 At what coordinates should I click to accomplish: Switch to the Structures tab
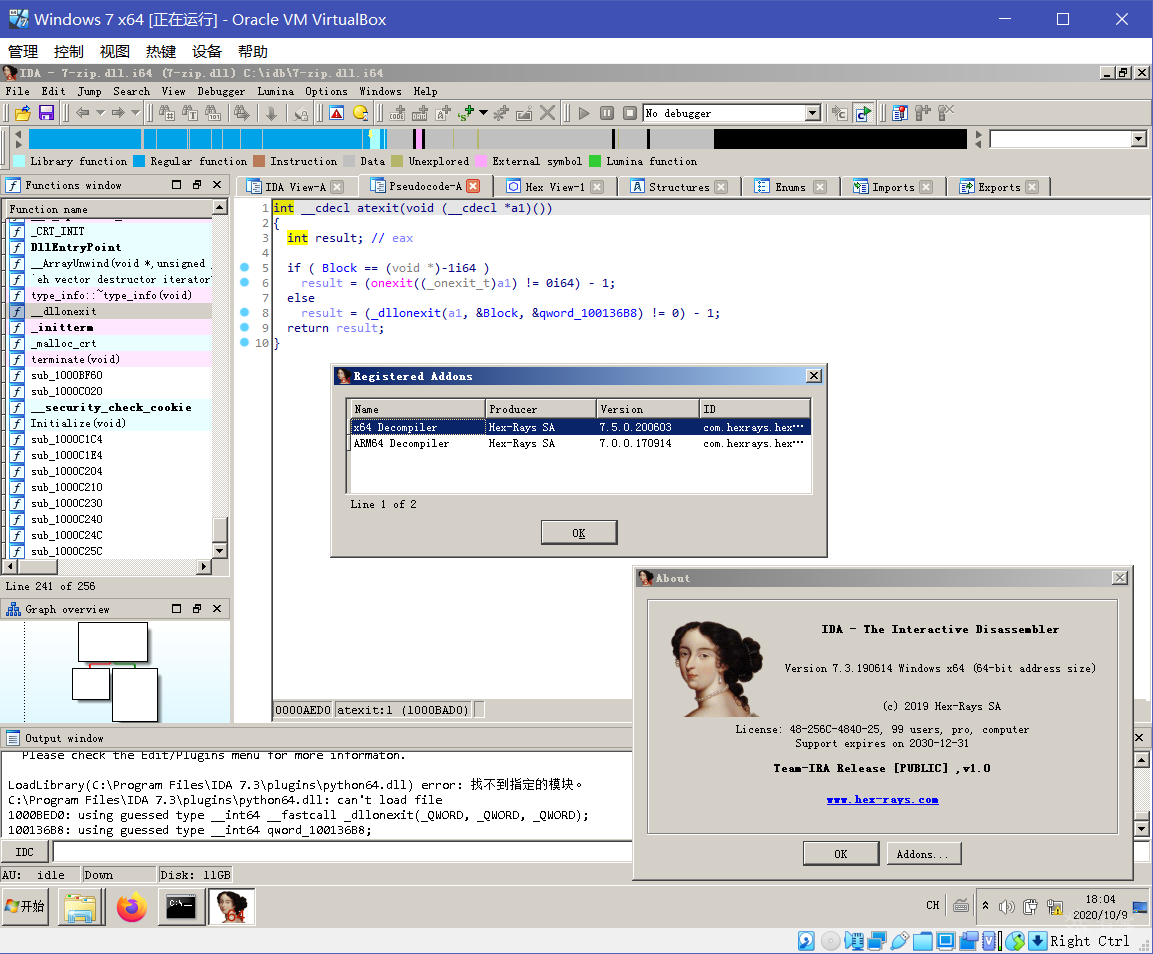tap(679, 188)
